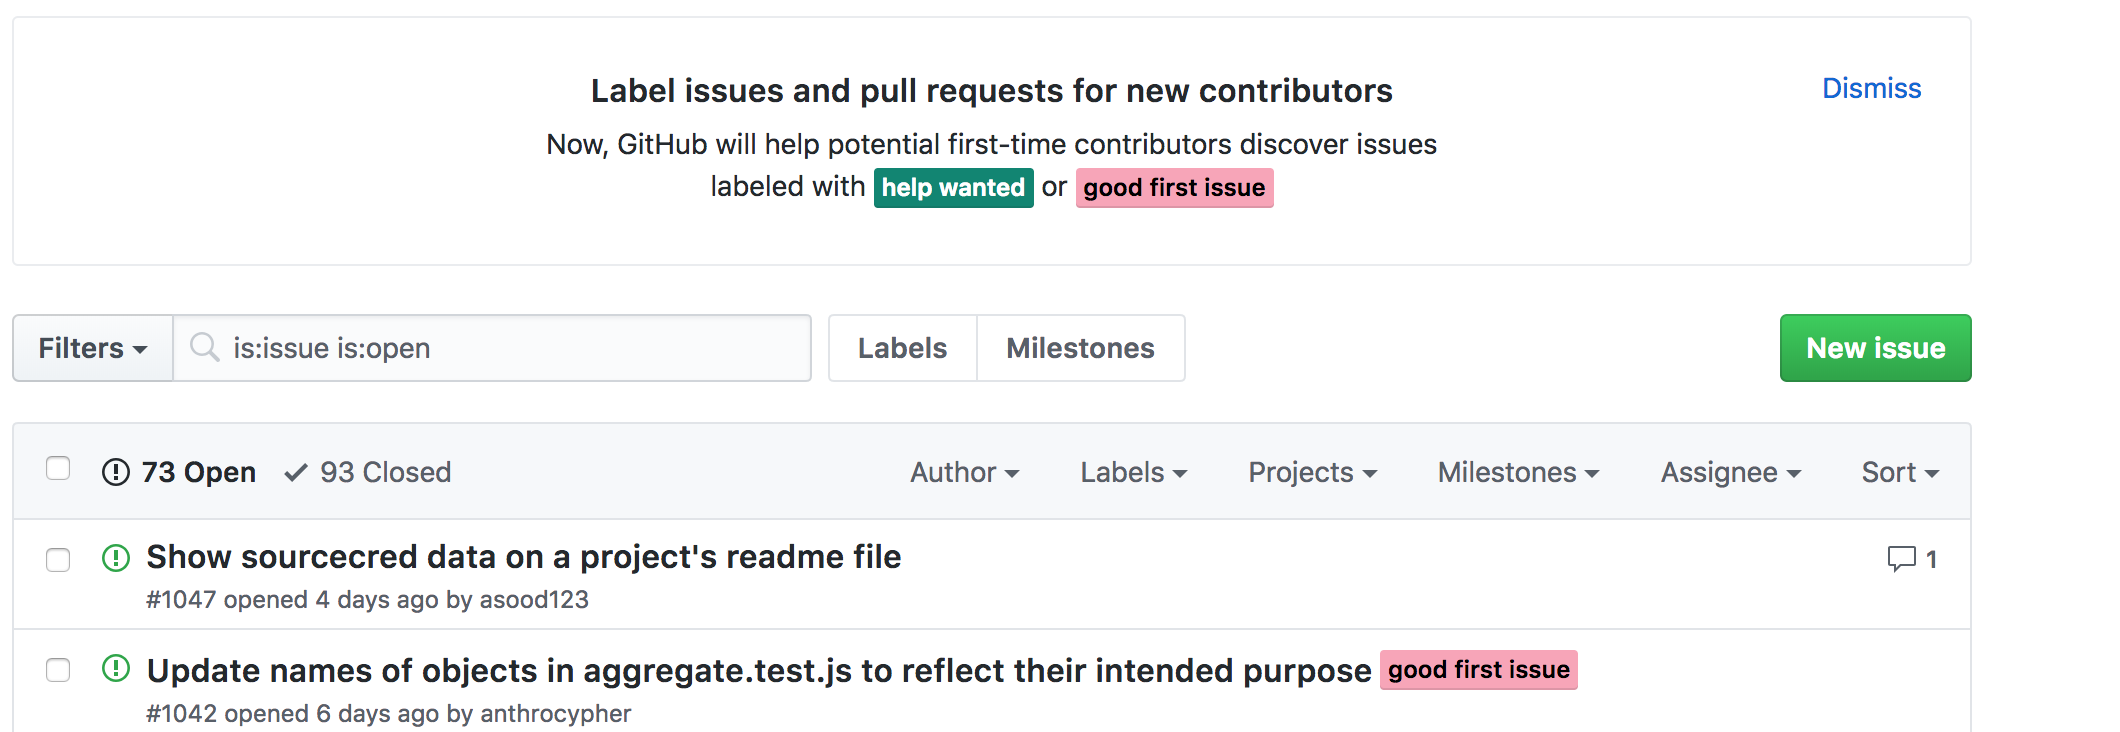Click the pink good first issue label on #1042
2120x732 pixels.
click(x=1478, y=670)
